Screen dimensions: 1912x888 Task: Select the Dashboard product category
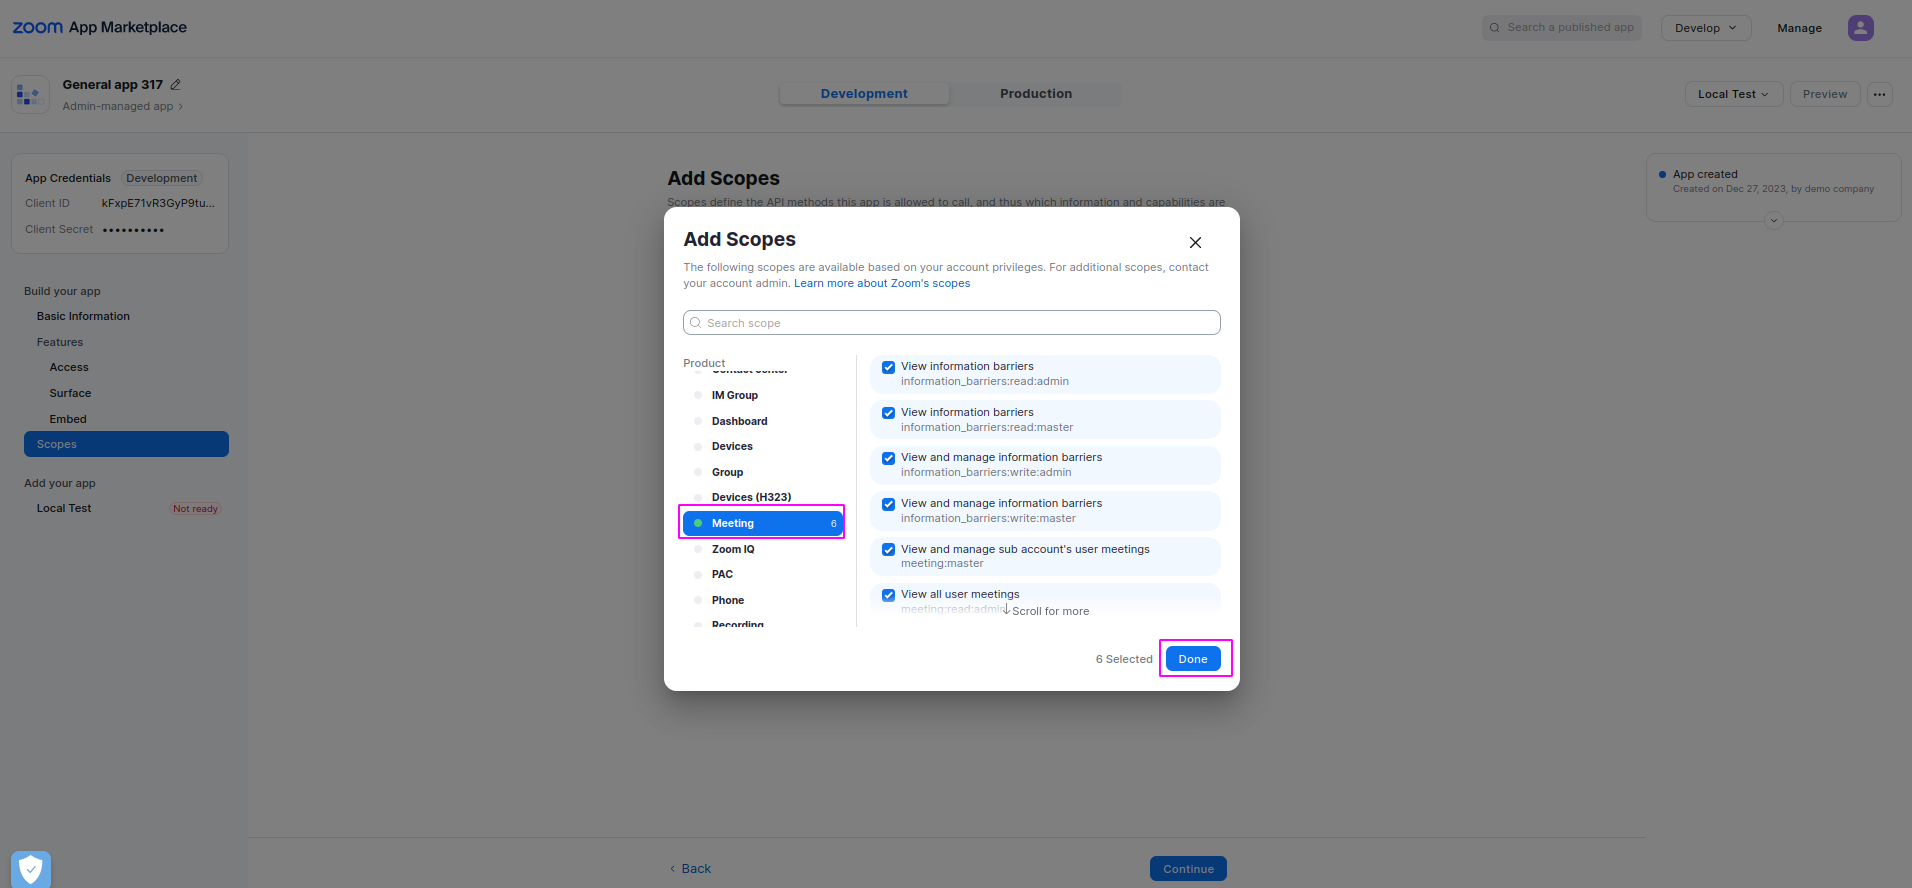[x=739, y=421]
